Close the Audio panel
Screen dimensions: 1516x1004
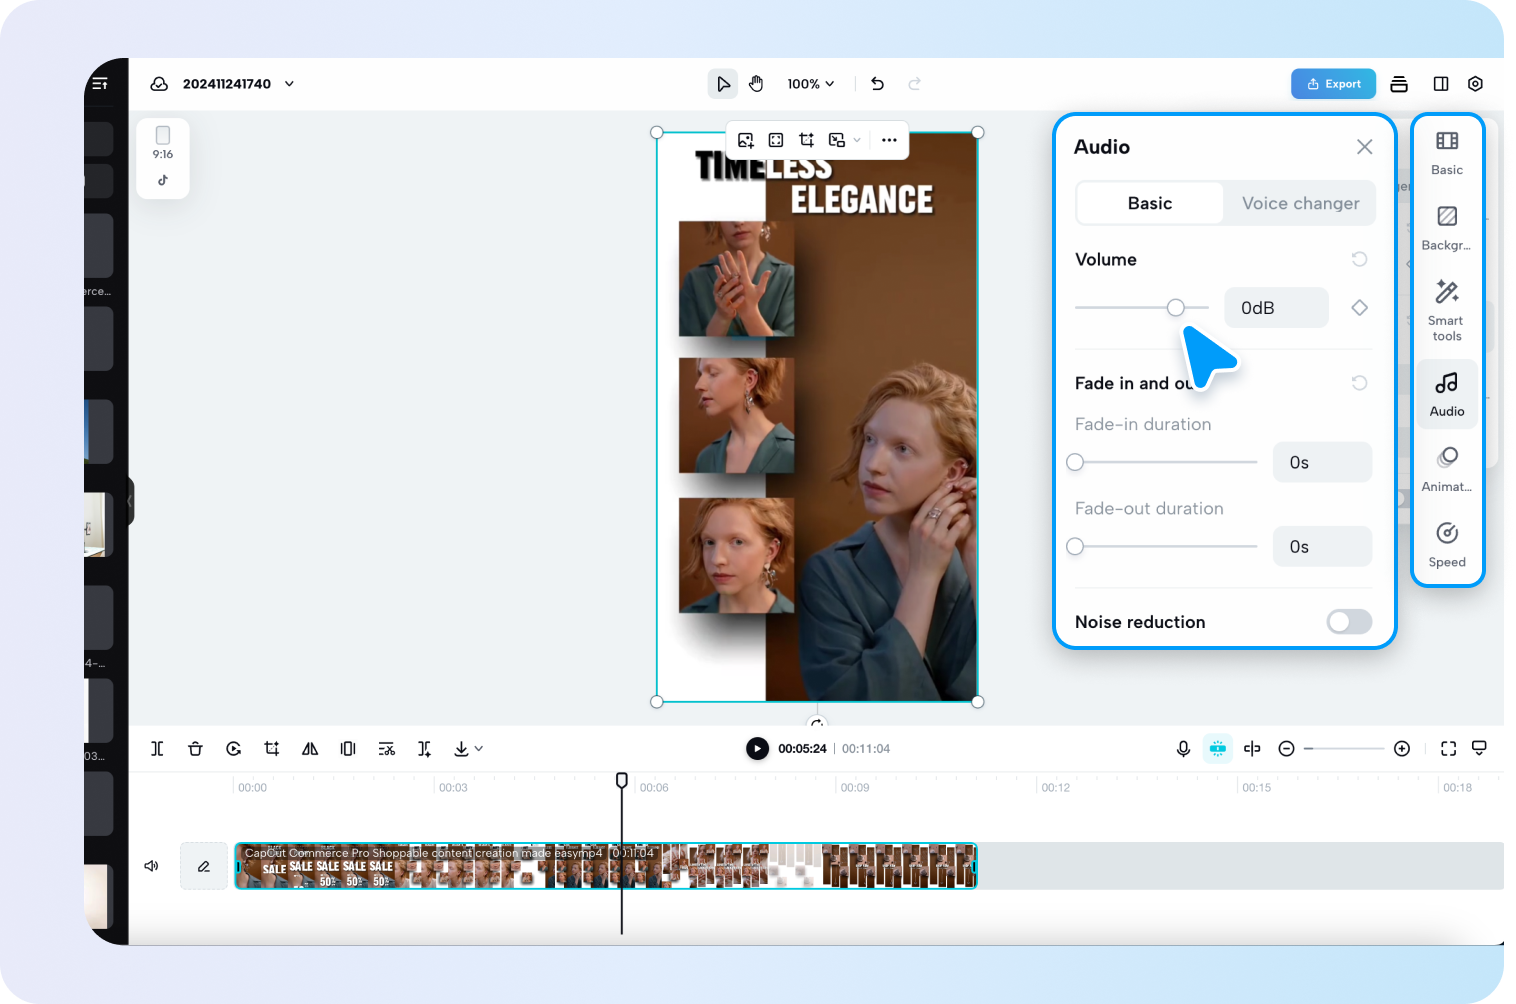(1364, 146)
